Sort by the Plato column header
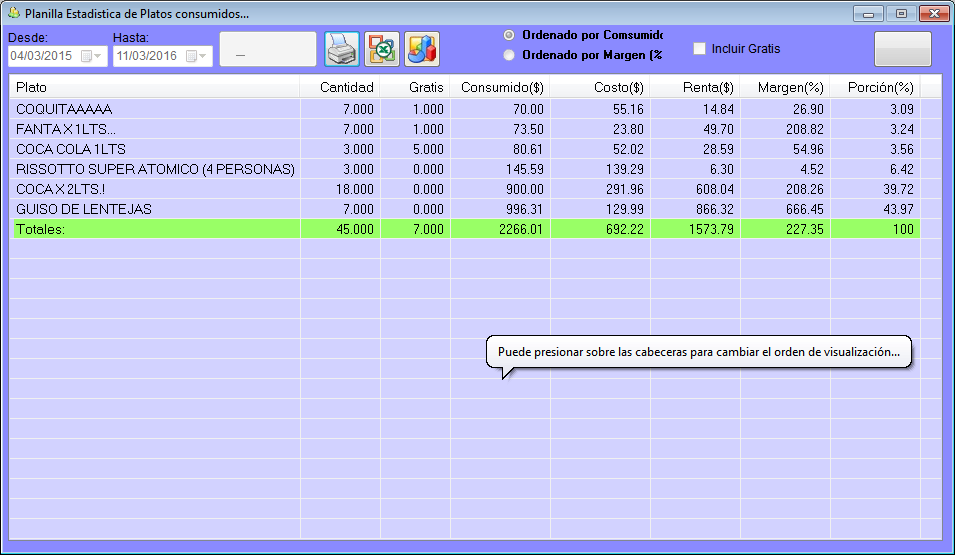 (x=155, y=87)
